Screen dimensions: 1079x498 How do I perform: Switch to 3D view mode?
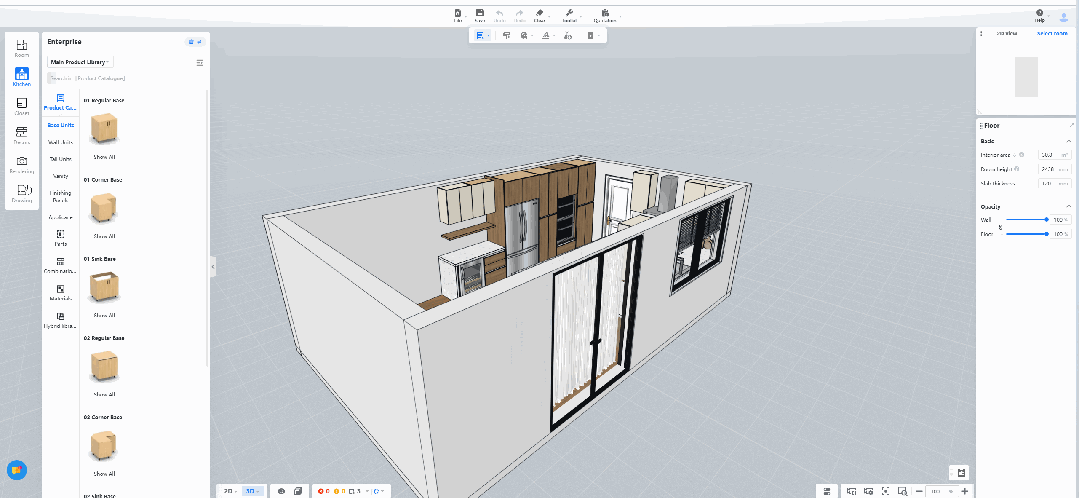(250, 491)
